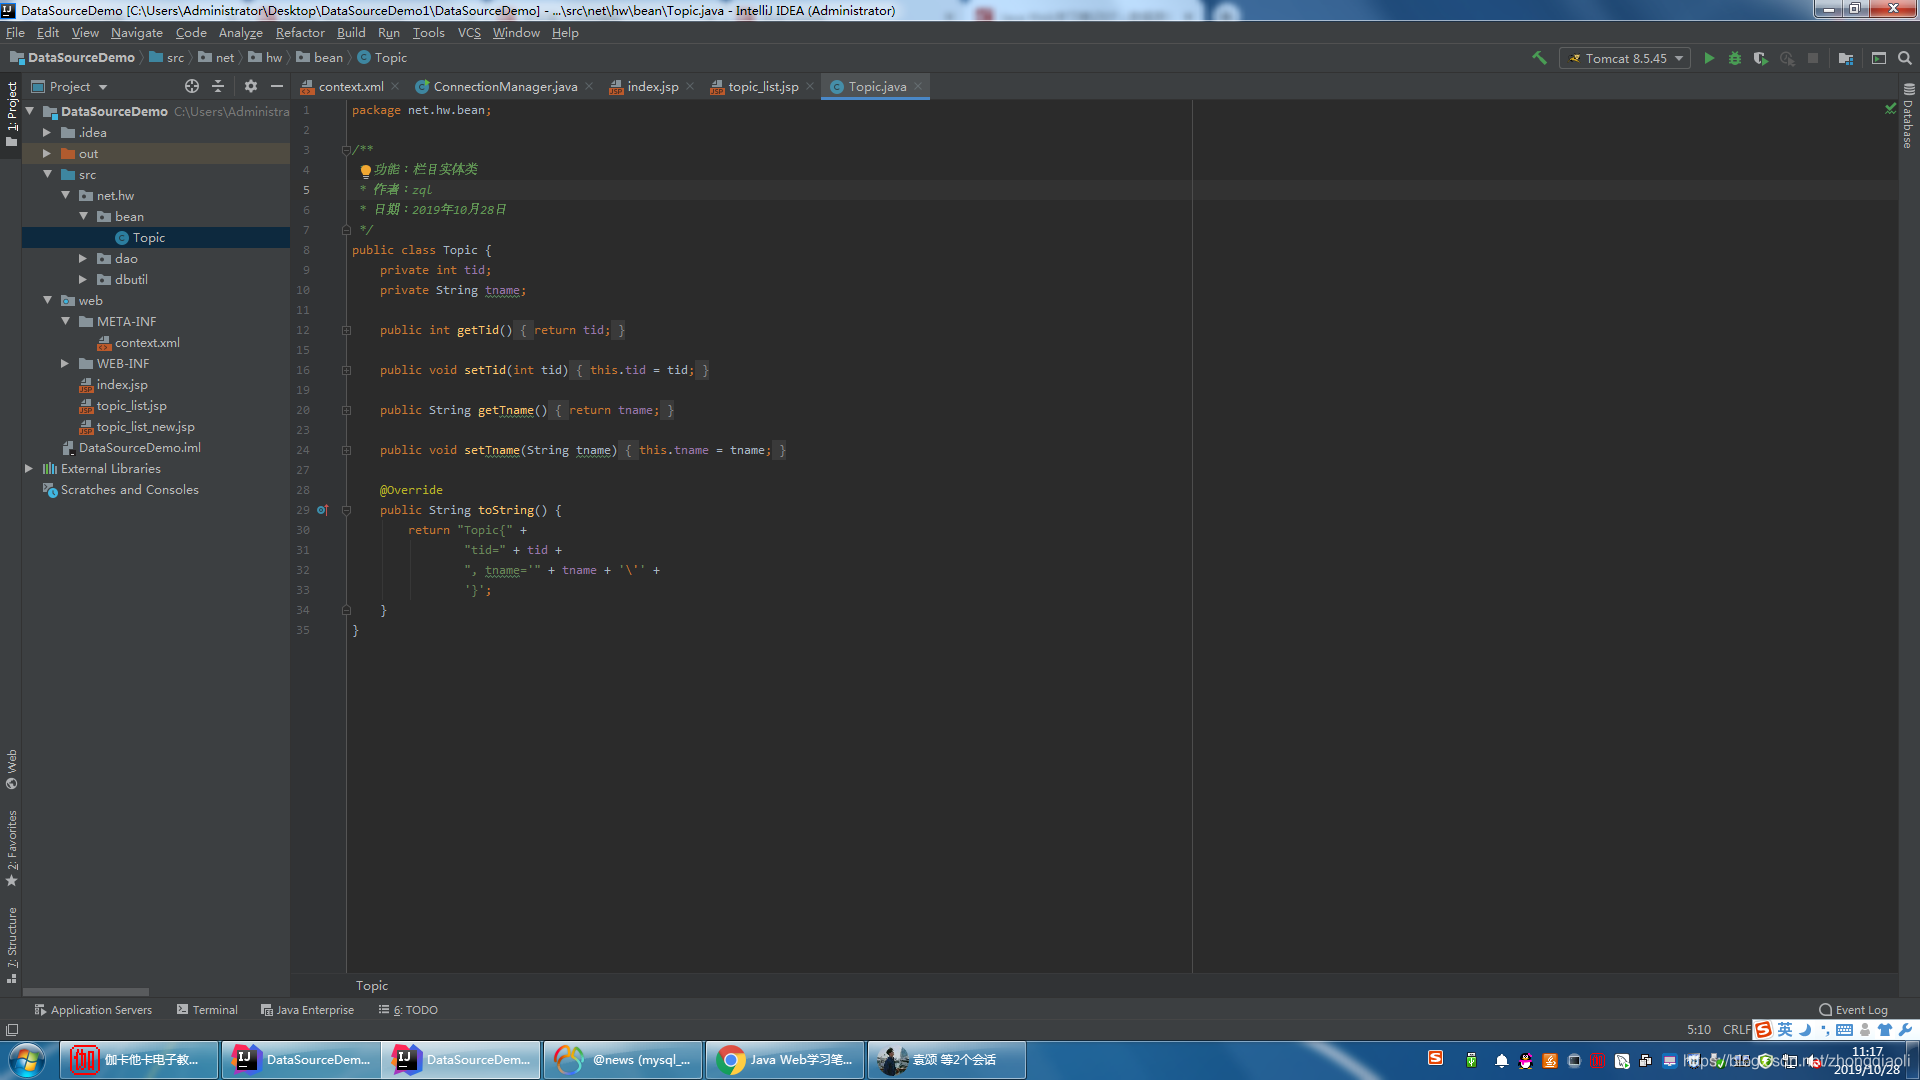The image size is (1920, 1080).
Task: Expand the dao package folder
Action: 83,258
